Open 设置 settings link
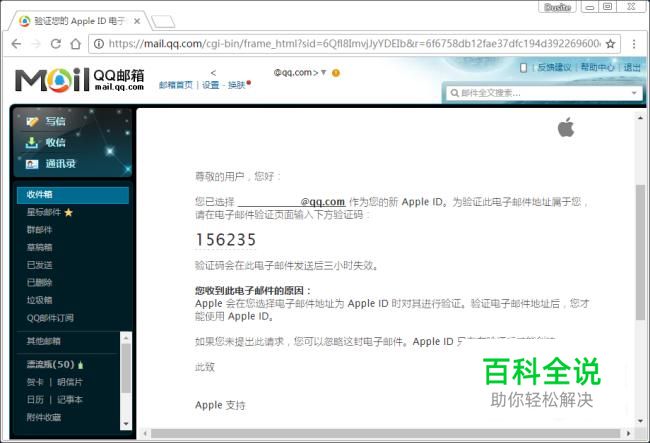650x443 pixels. pyautogui.click(x=210, y=85)
